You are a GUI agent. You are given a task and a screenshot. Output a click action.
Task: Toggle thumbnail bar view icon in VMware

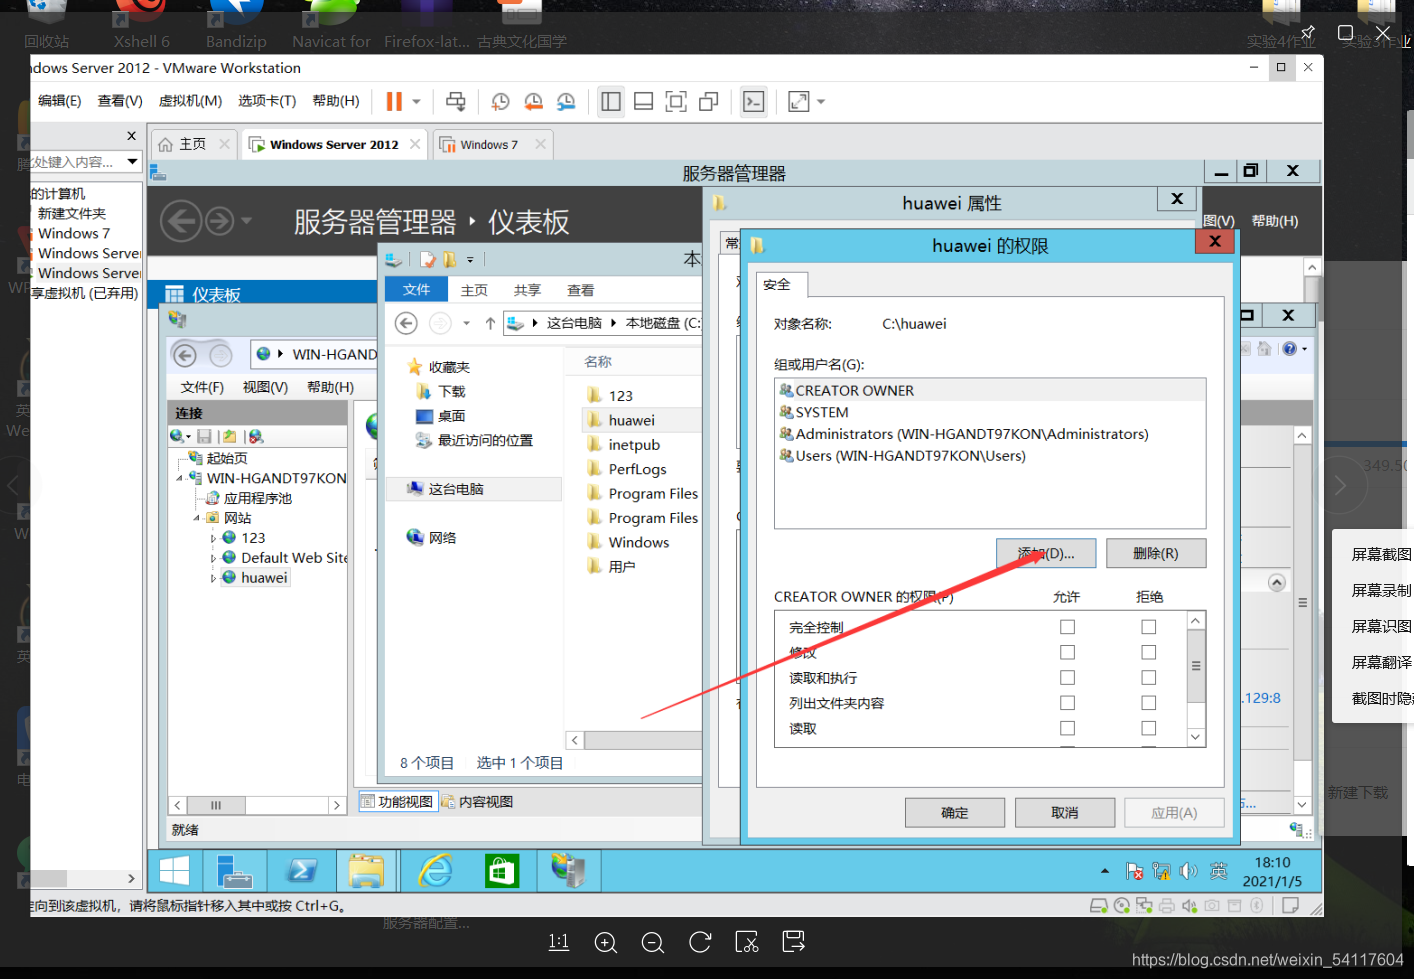pos(644,101)
